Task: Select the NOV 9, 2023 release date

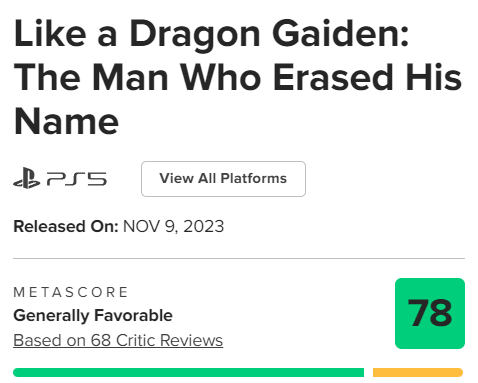Action: click(173, 227)
